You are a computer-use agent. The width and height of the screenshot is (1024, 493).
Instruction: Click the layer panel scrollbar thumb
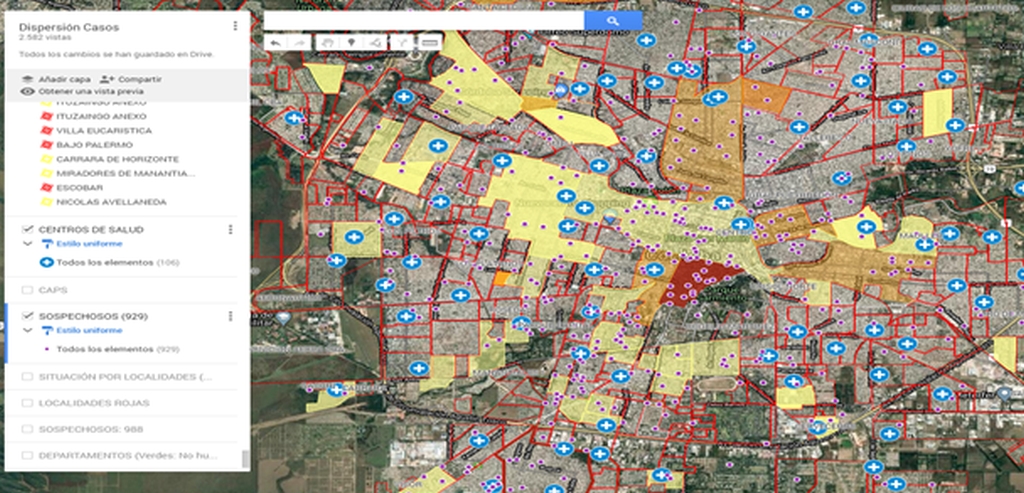[246, 459]
